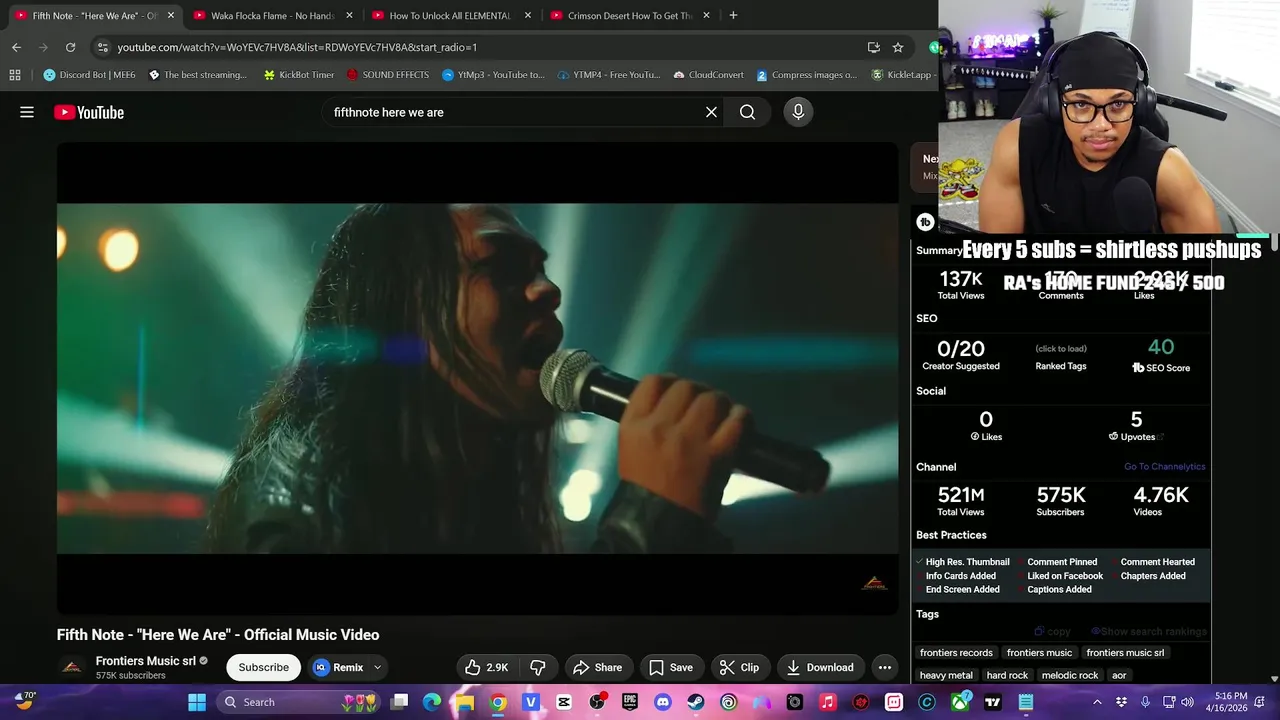This screenshot has height=720, width=1280.
Task: Click Go To Channelytics link
Action: [x=1164, y=467]
